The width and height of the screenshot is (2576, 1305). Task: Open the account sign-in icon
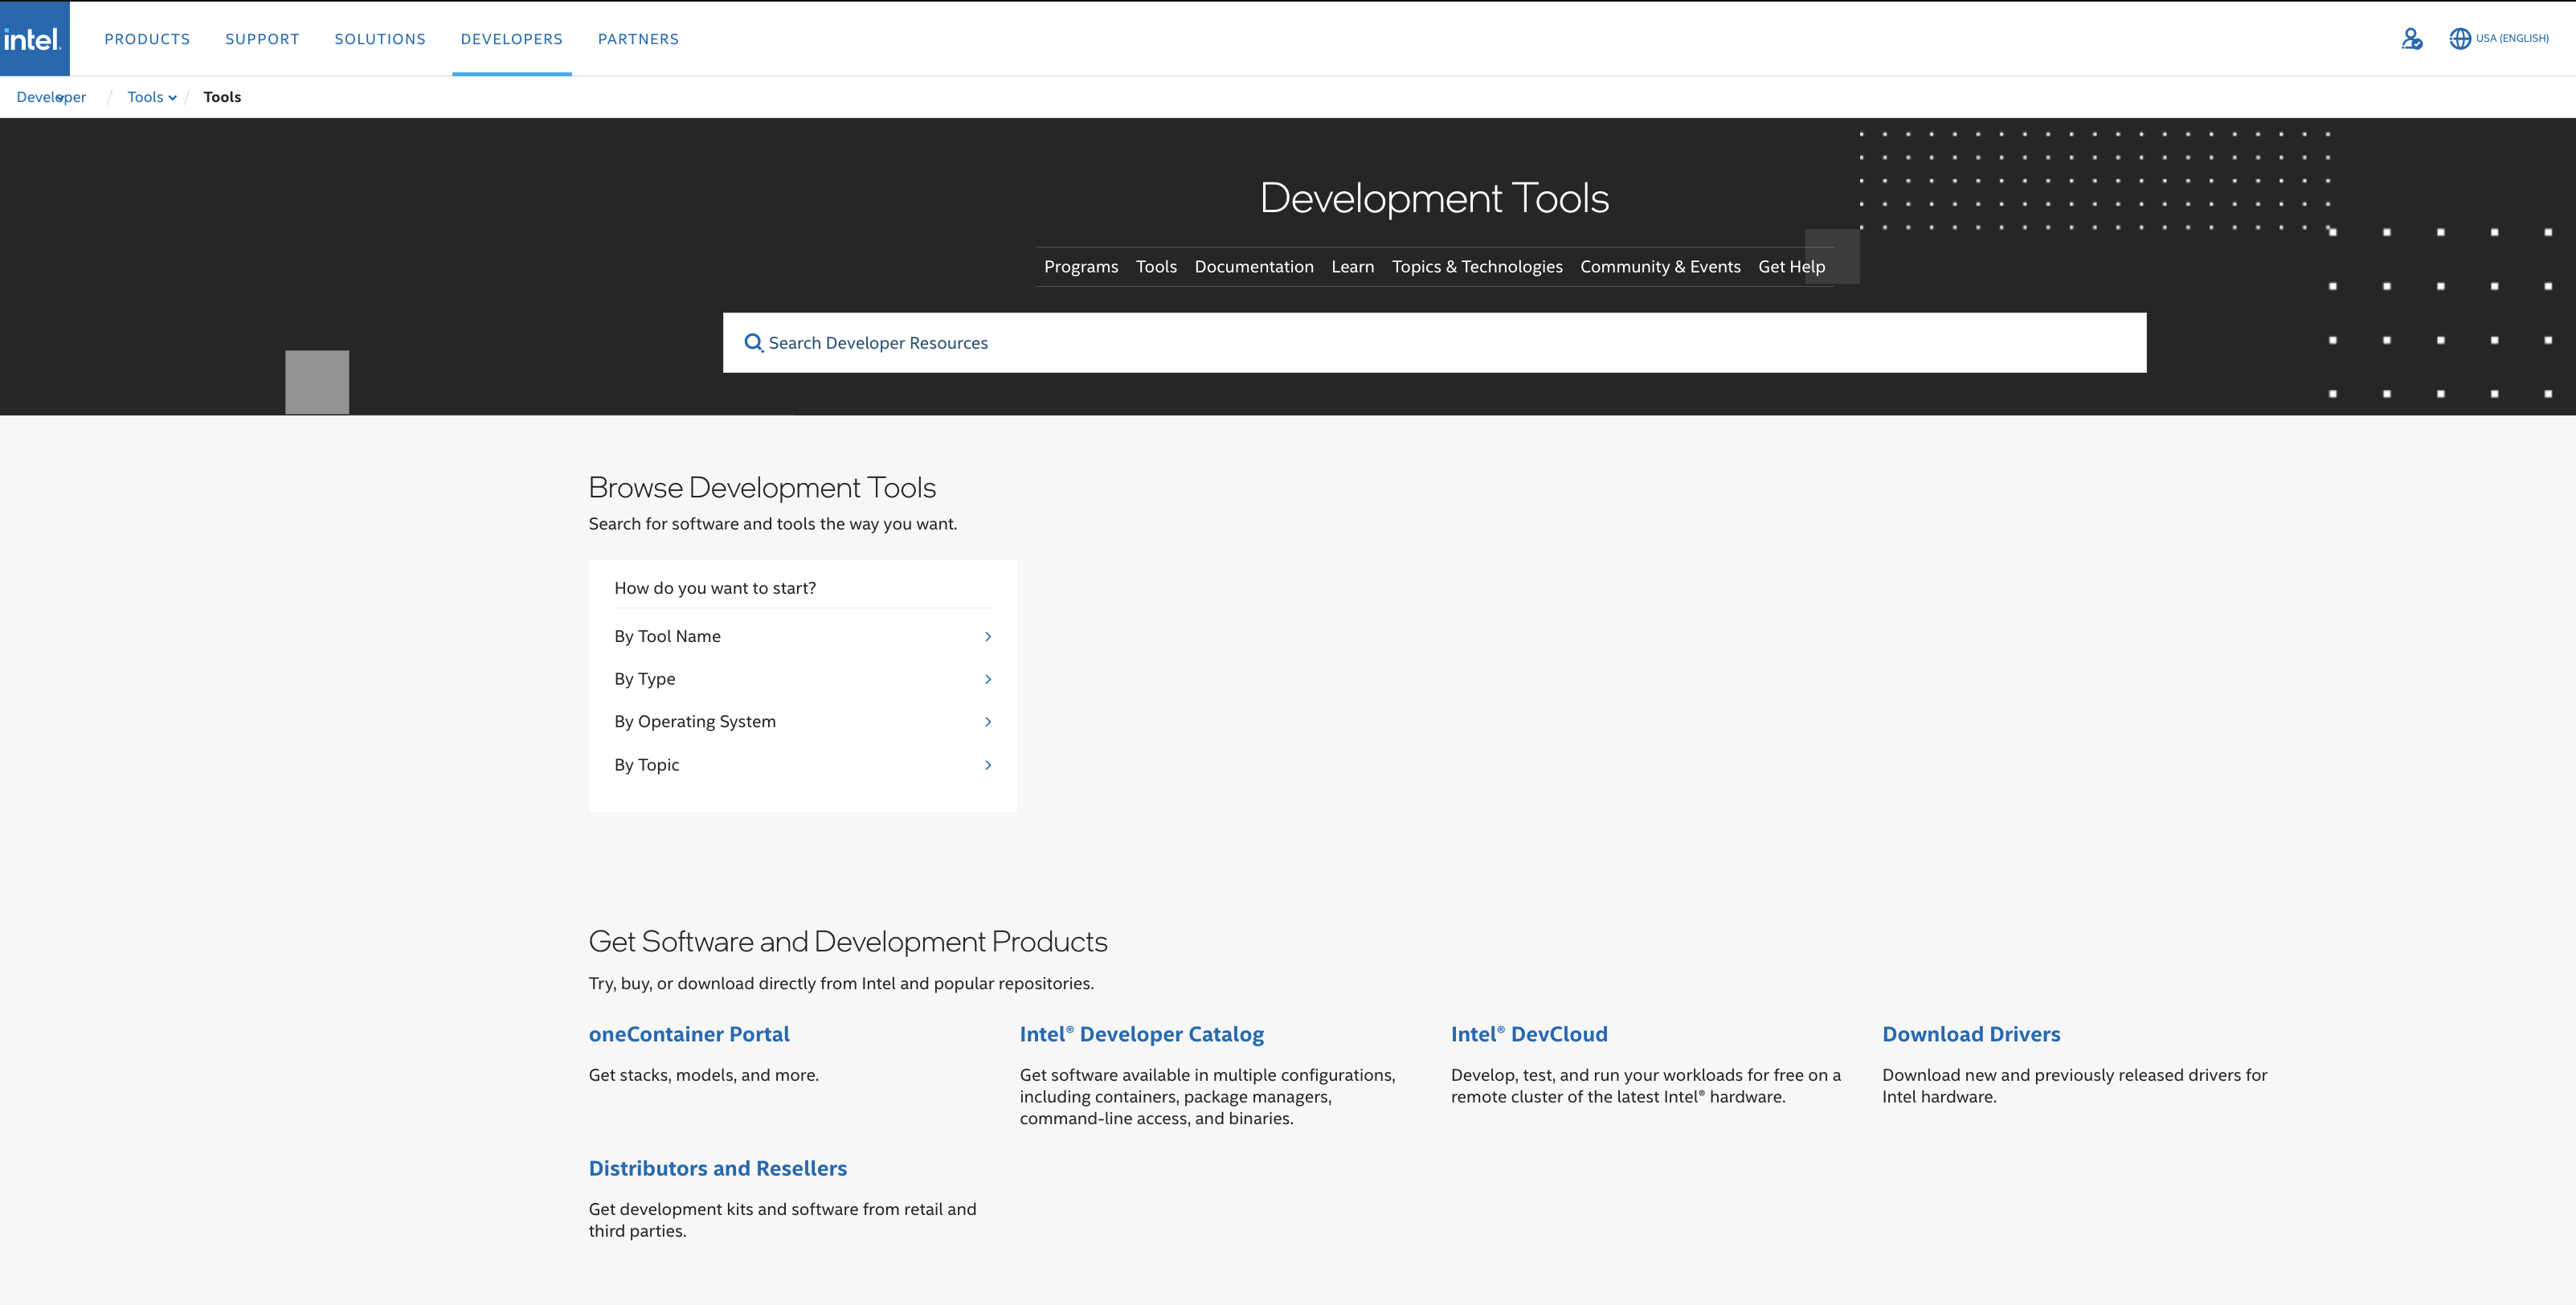pyautogui.click(x=2411, y=38)
